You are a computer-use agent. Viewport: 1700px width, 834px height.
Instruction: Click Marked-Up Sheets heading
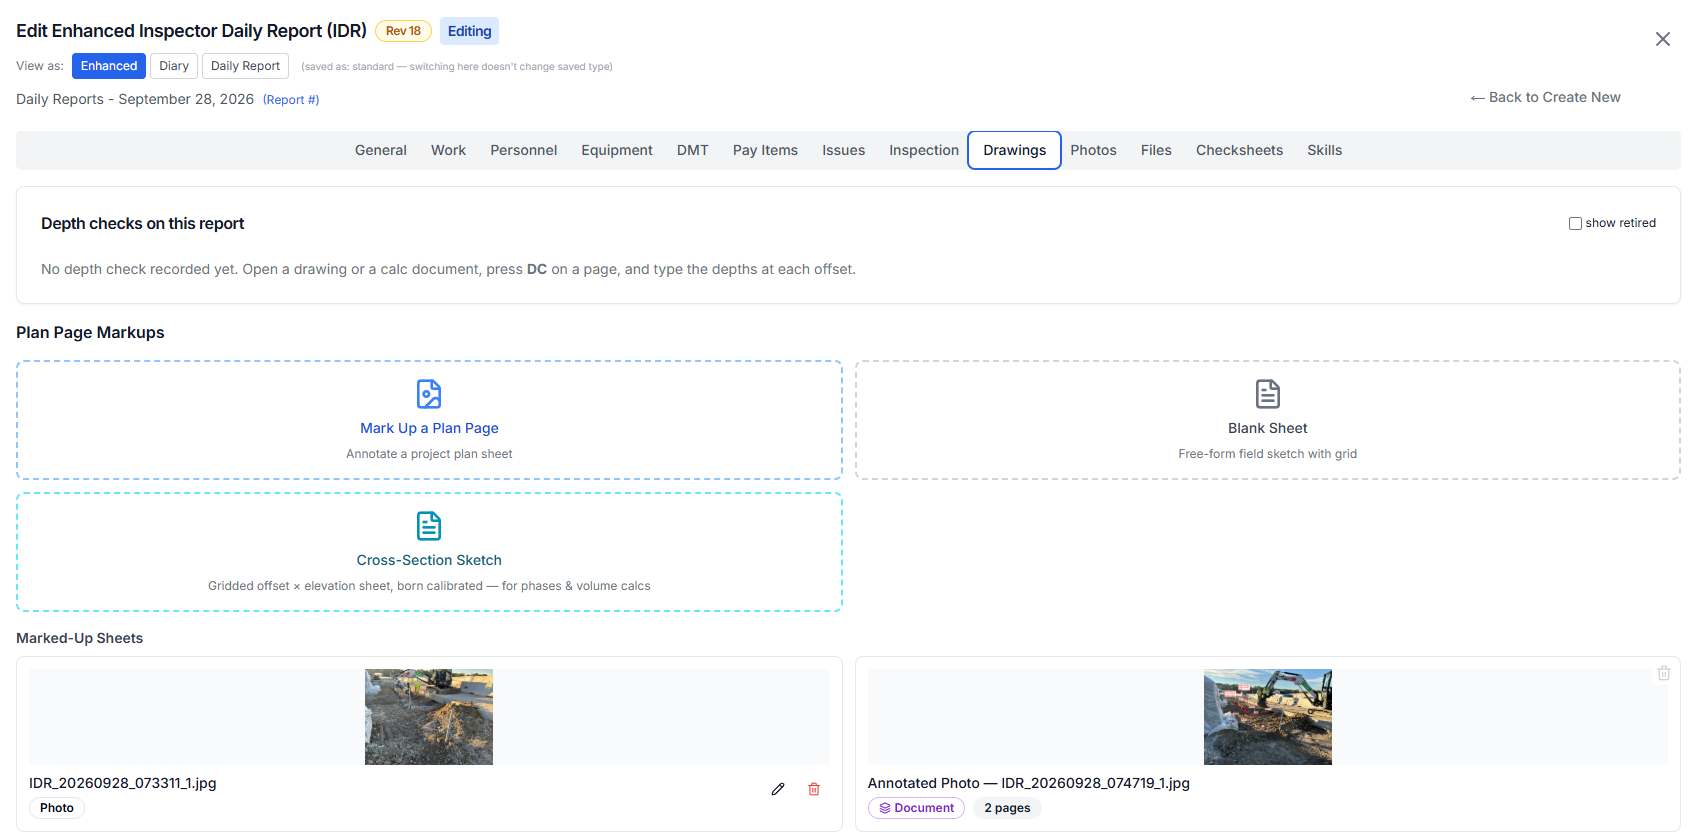pos(80,638)
